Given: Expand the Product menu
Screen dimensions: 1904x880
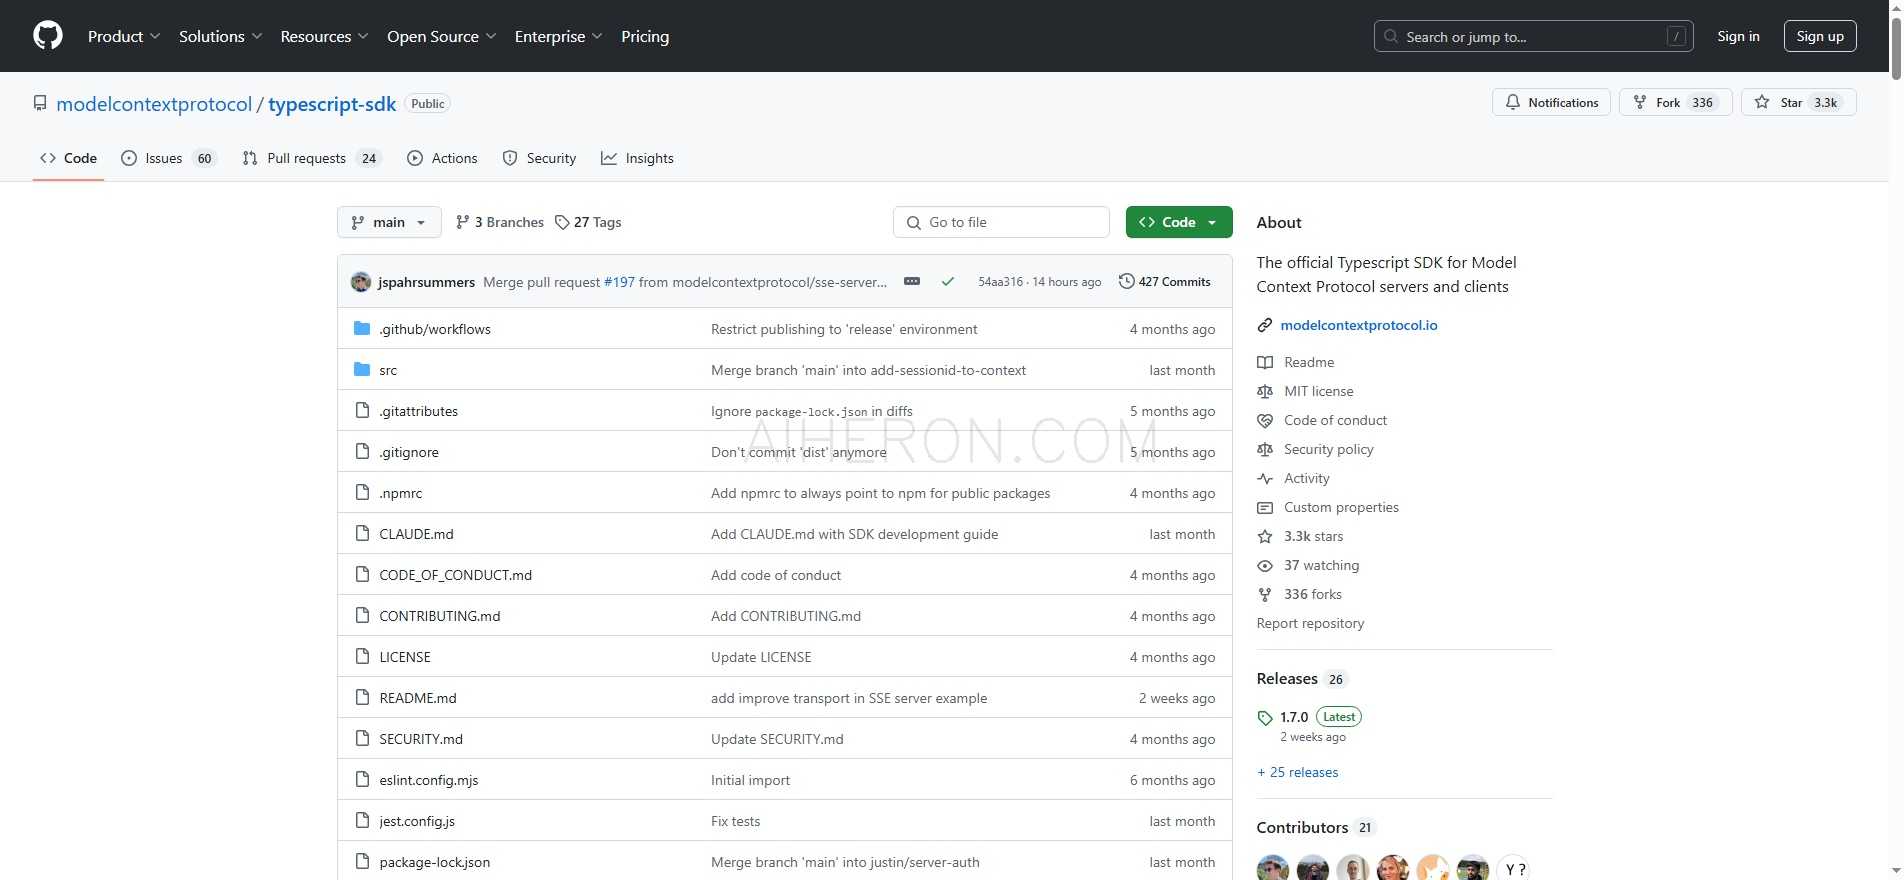Looking at the screenshot, I should click(x=124, y=36).
